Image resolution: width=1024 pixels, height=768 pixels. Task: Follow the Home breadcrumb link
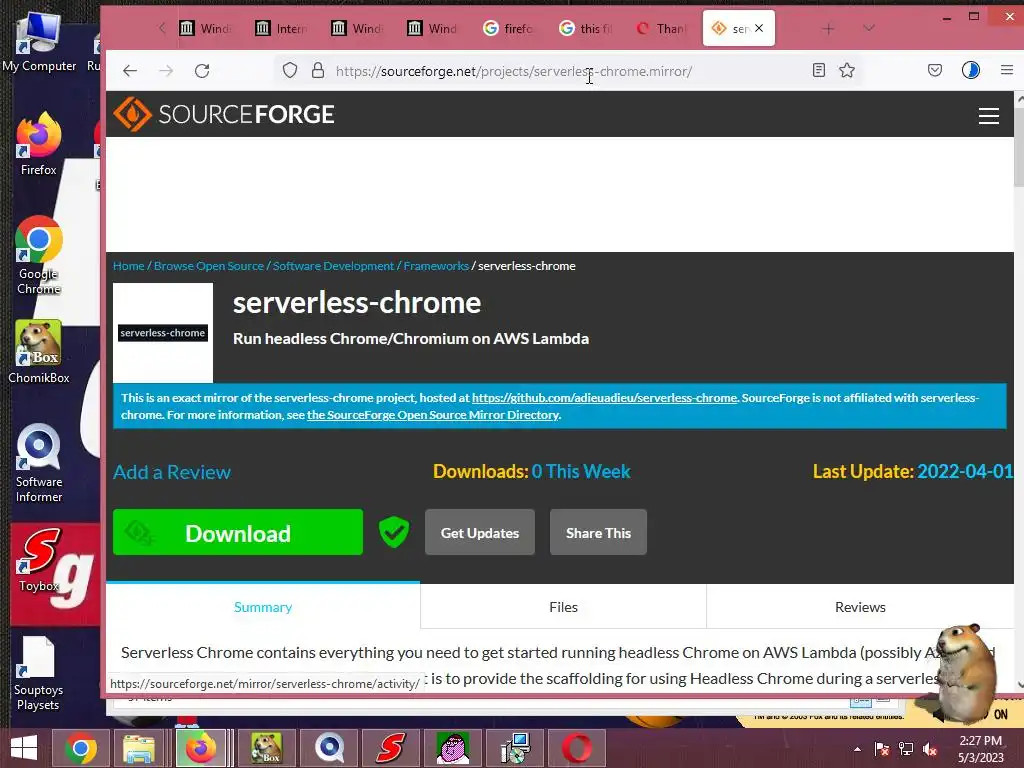(129, 266)
